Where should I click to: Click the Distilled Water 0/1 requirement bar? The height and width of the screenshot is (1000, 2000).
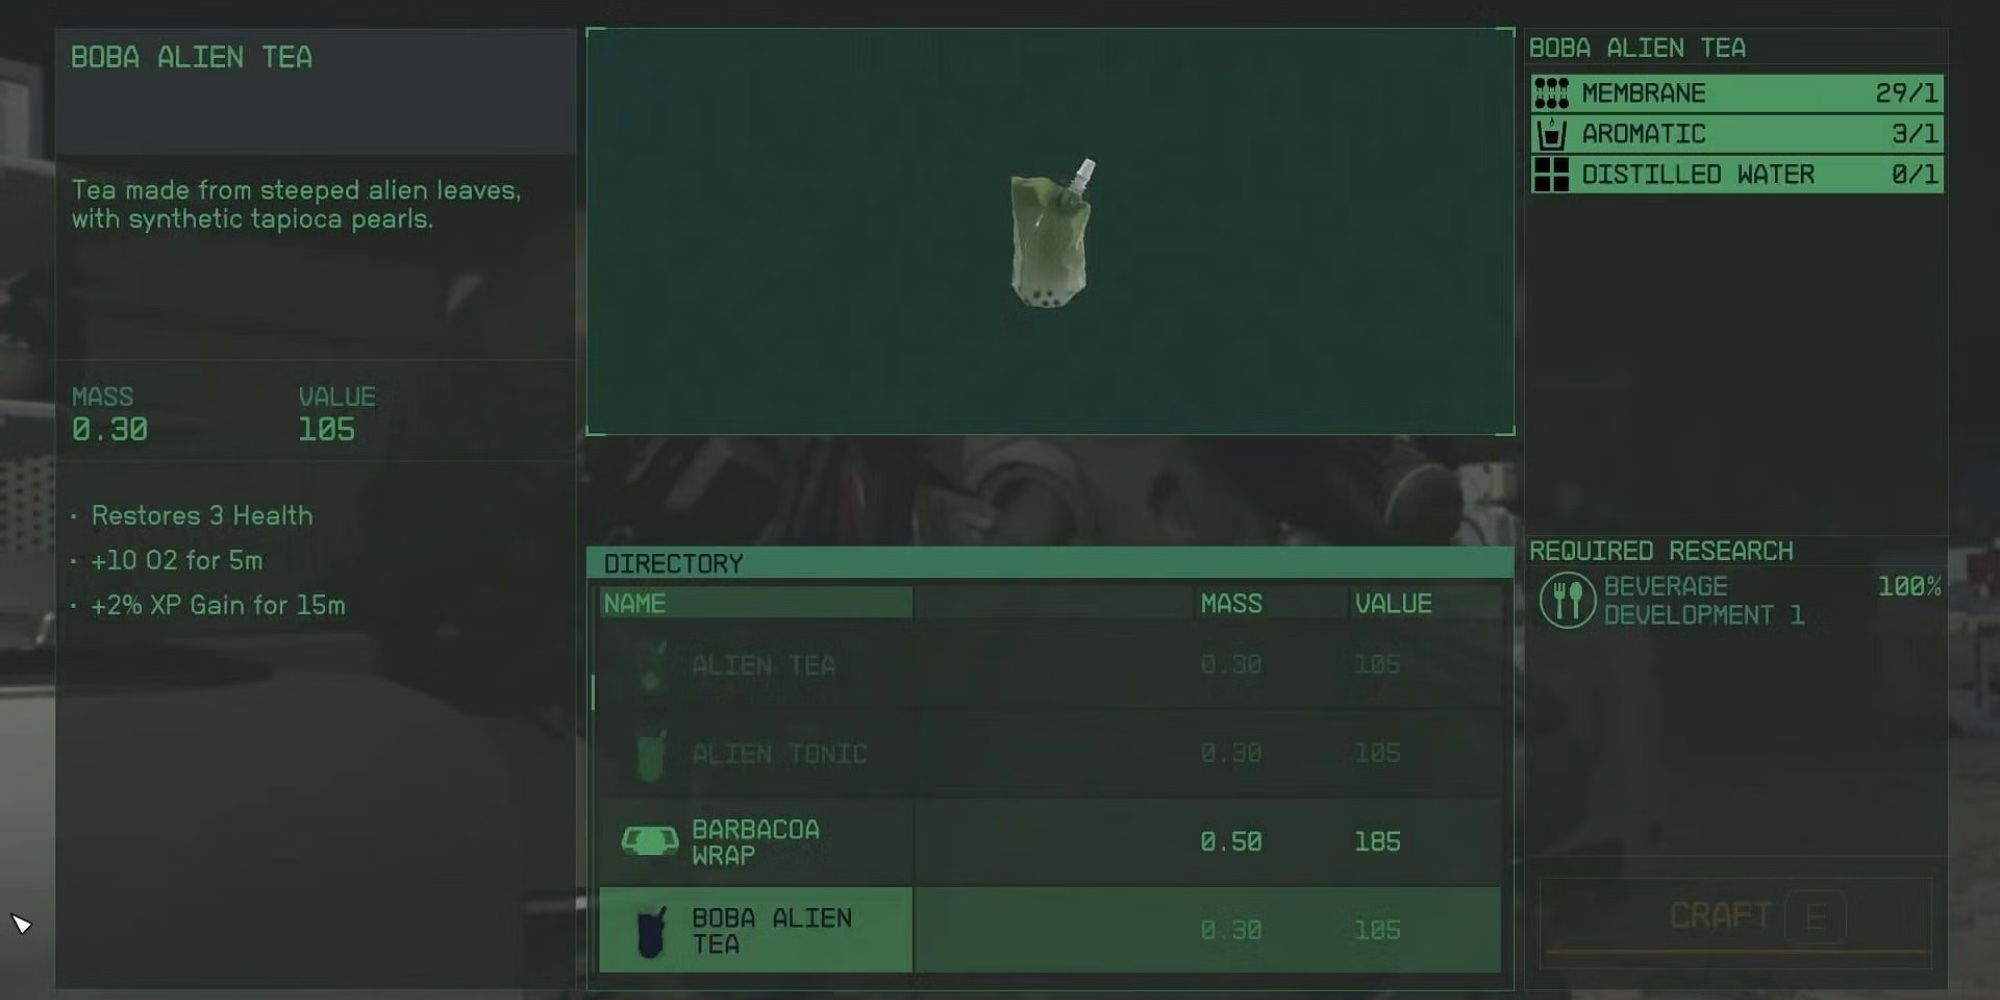1737,174
